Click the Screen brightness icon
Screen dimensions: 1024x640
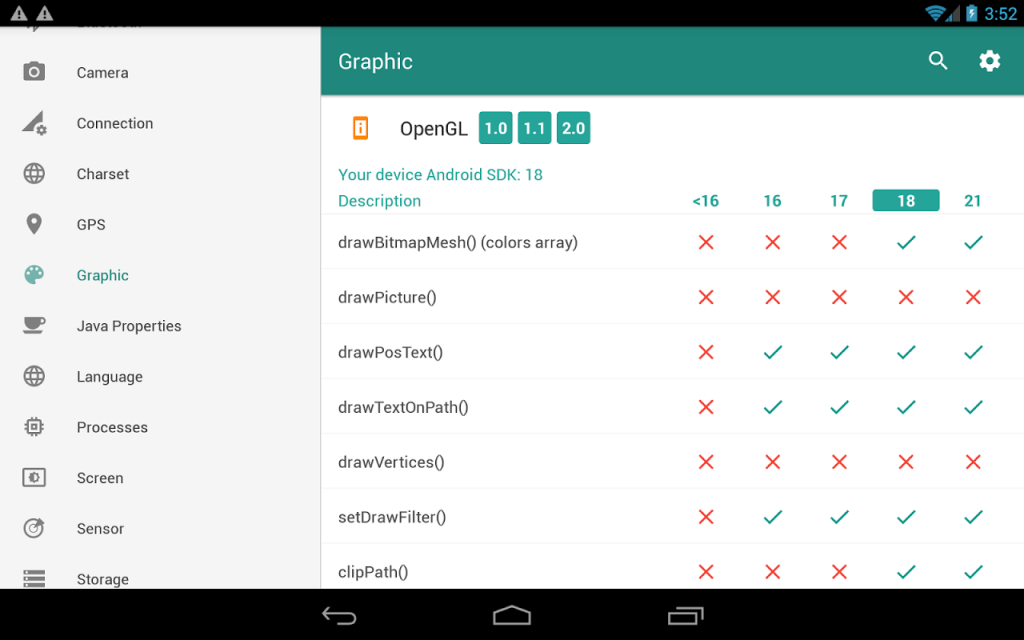coord(34,477)
